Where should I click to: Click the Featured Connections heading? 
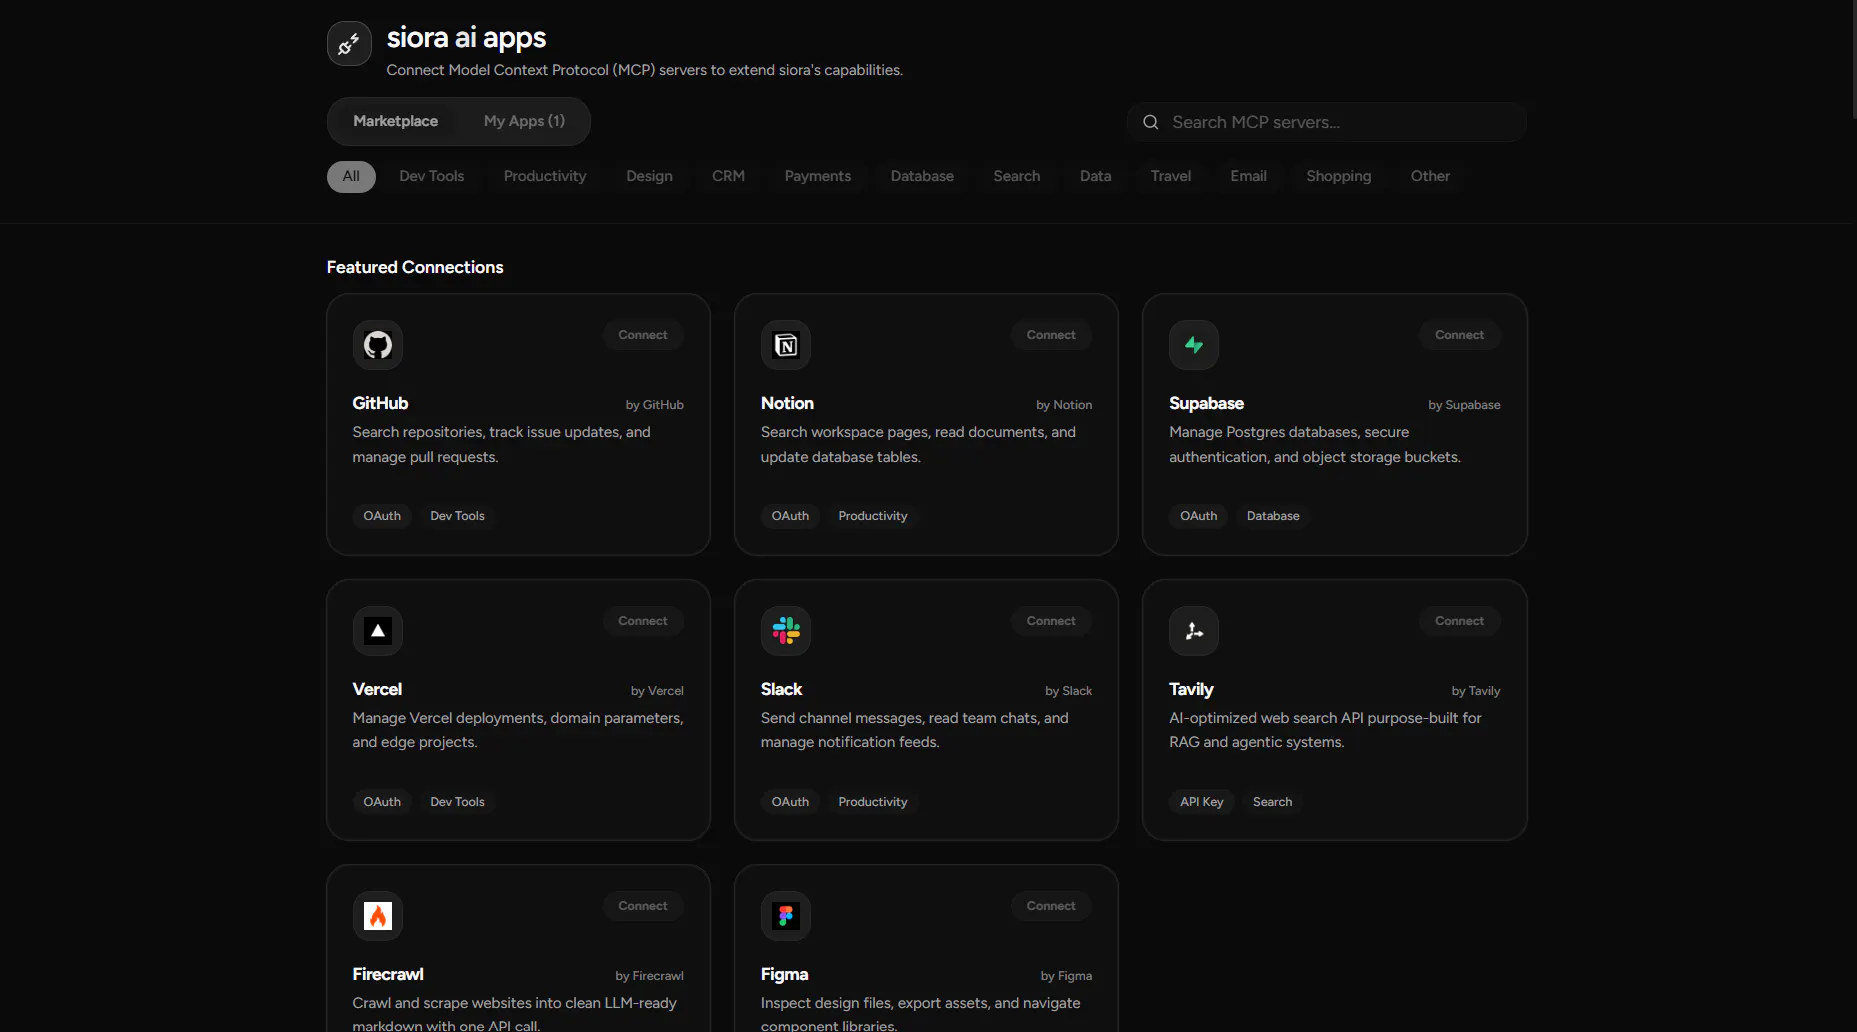tap(415, 267)
